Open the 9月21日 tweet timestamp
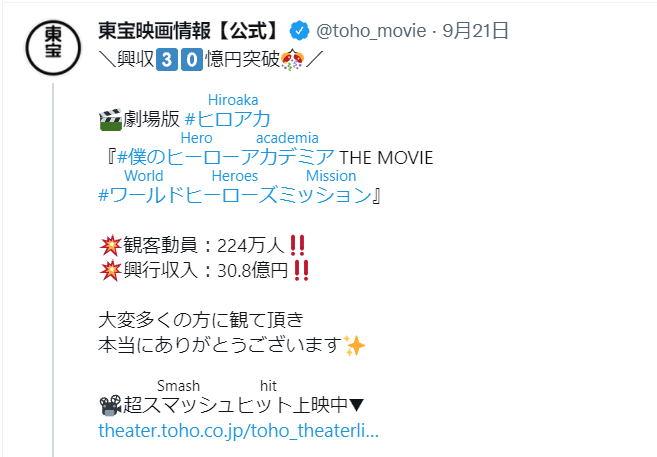The height and width of the screenshot is (457, 657). (476, 31)
